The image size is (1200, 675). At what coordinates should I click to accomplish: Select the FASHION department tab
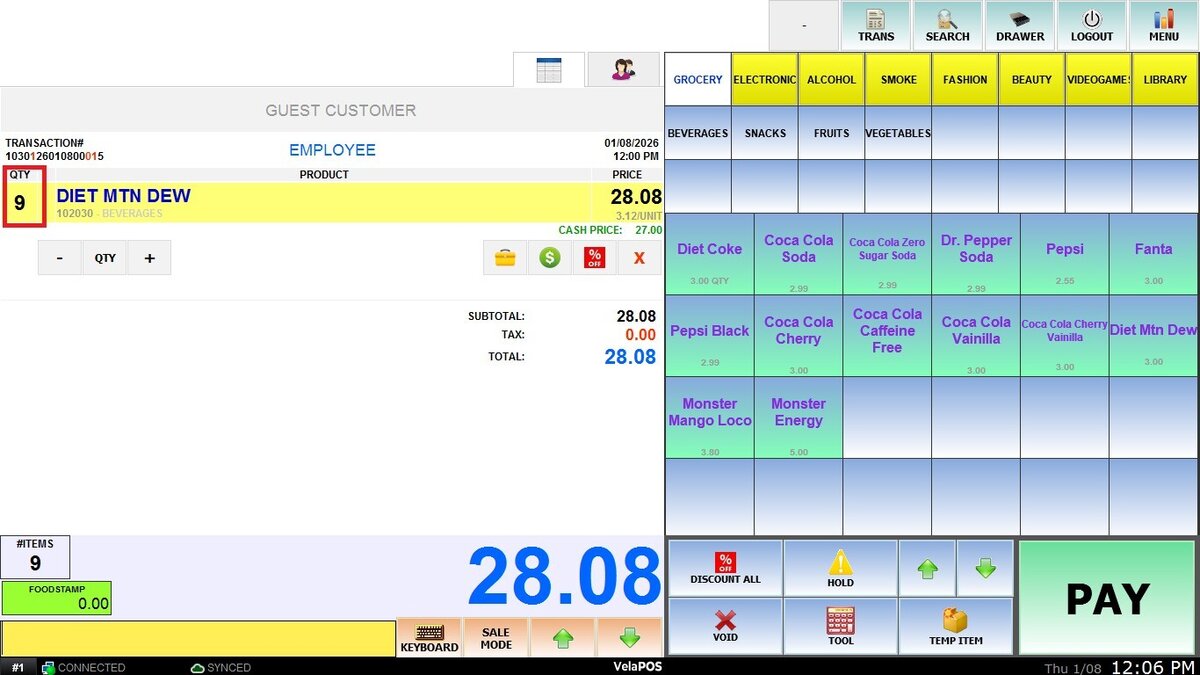coord(965,80)
